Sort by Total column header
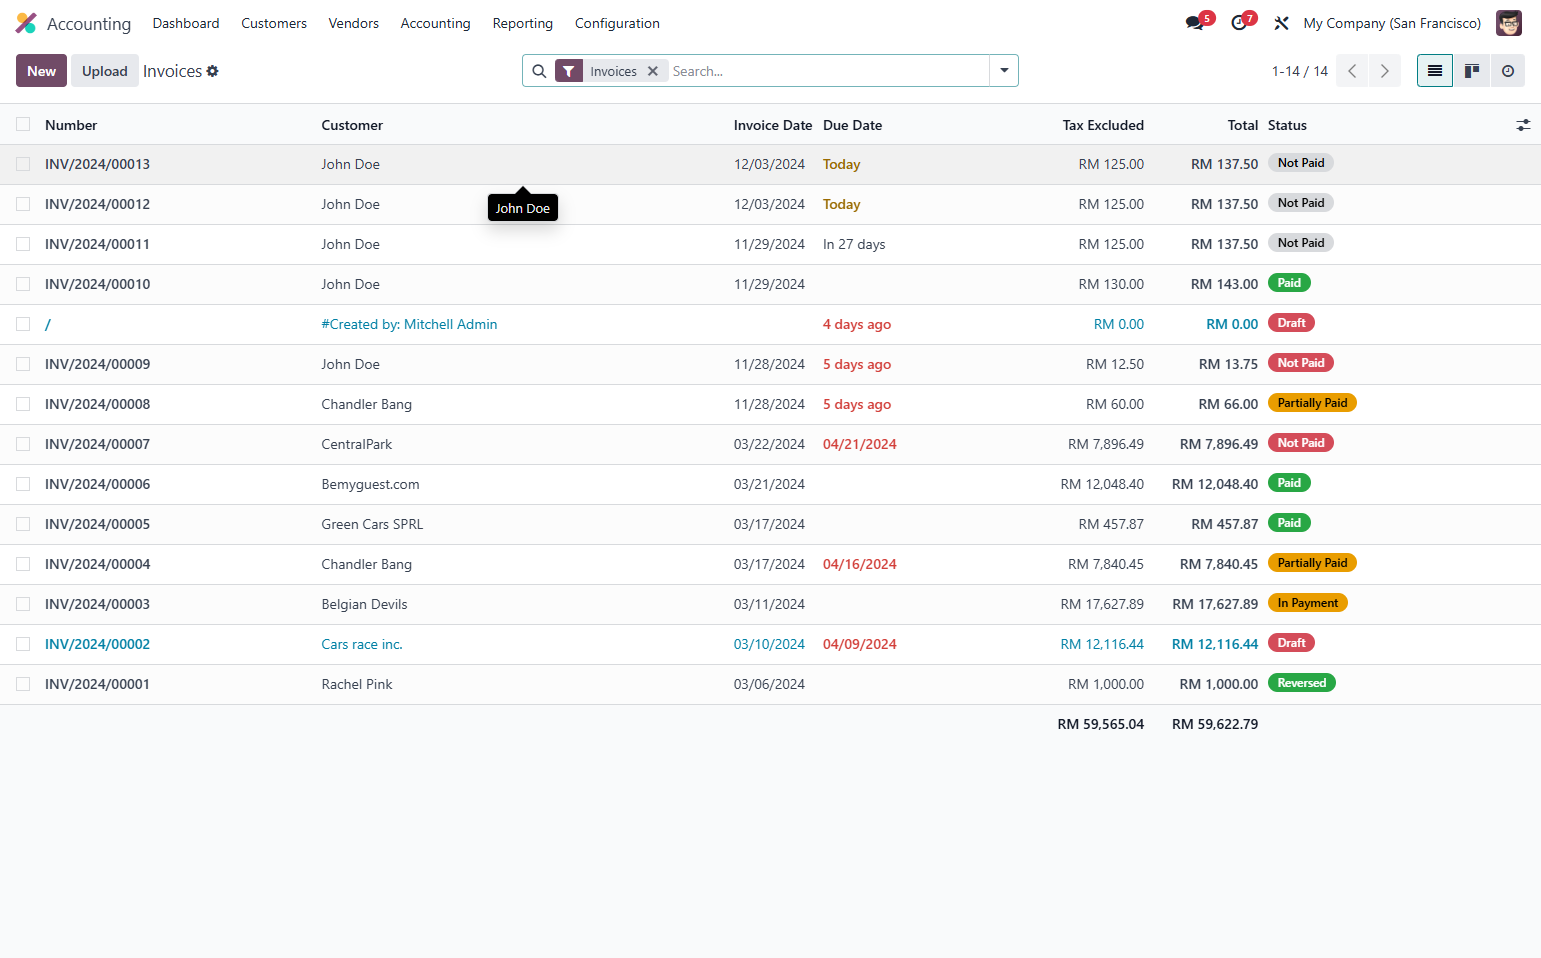The image size is (1541, 958). pyautogui.click(x=1243, y=125)
